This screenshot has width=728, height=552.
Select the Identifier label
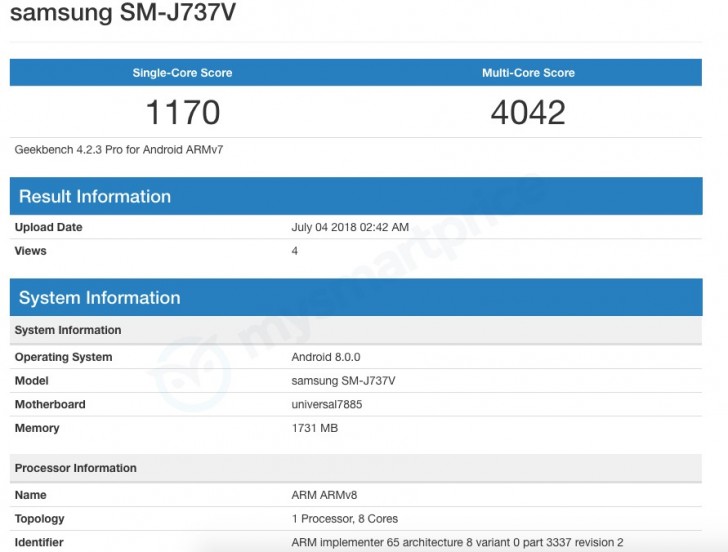pos(39,542)
